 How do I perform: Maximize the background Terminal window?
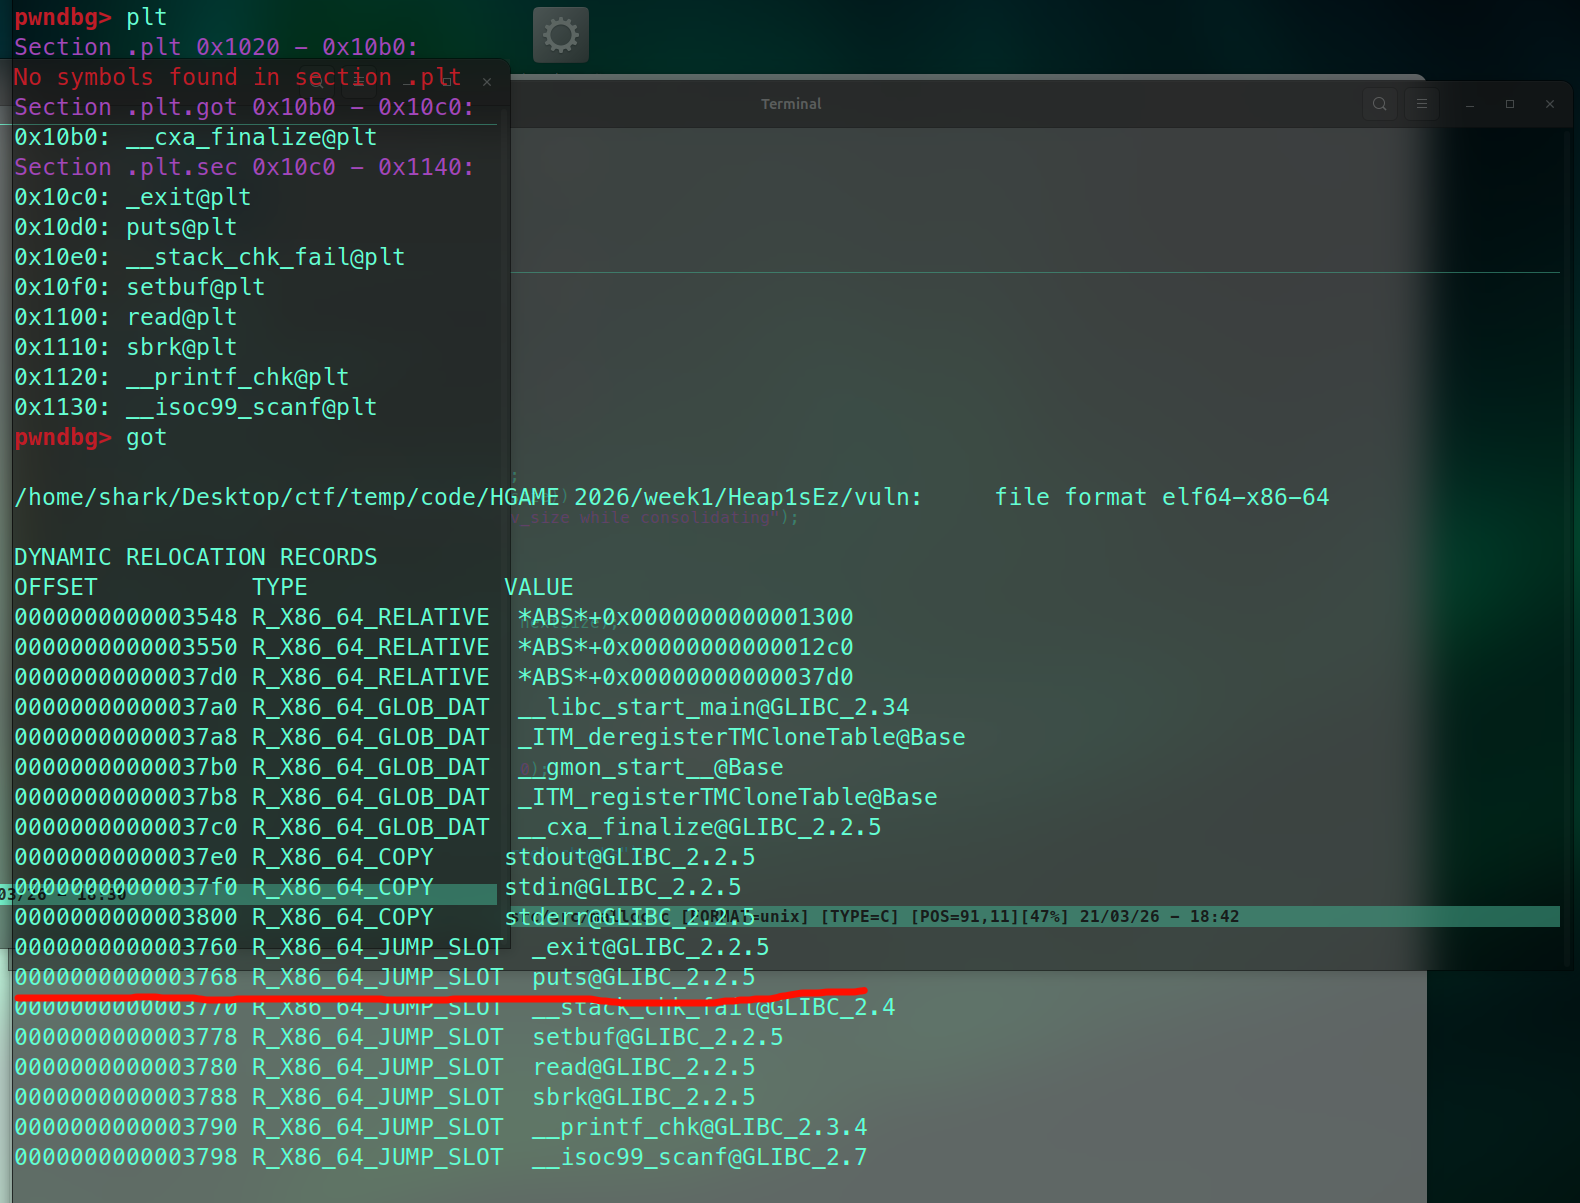click(x=1510, y=104)
